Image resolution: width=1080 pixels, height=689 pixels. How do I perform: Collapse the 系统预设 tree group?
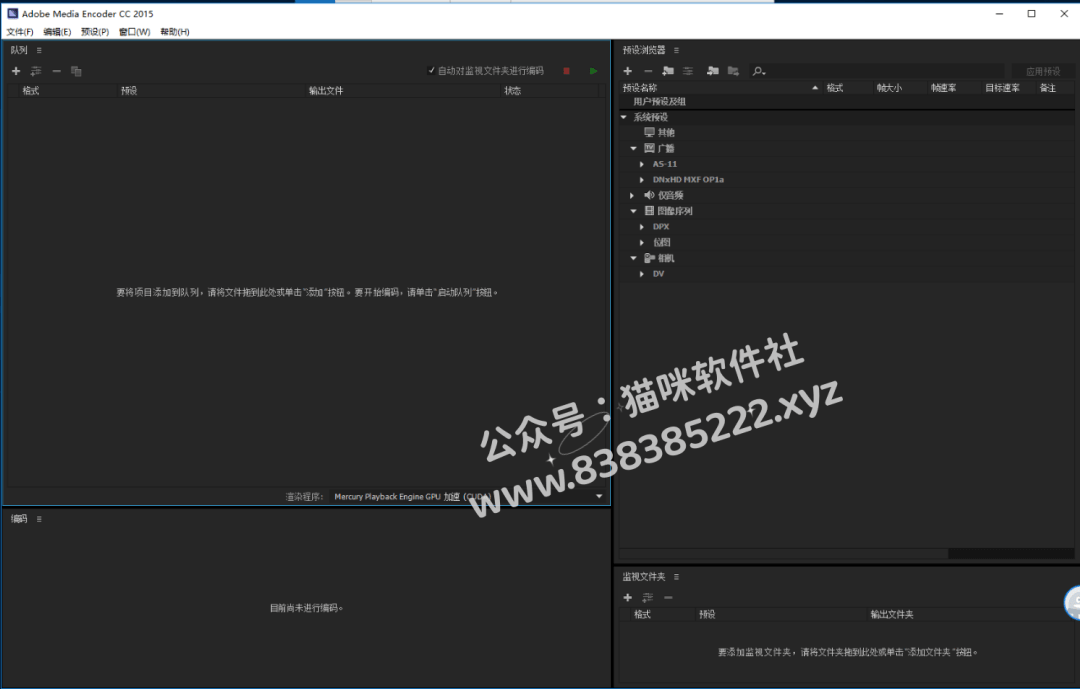coord(623,117)
